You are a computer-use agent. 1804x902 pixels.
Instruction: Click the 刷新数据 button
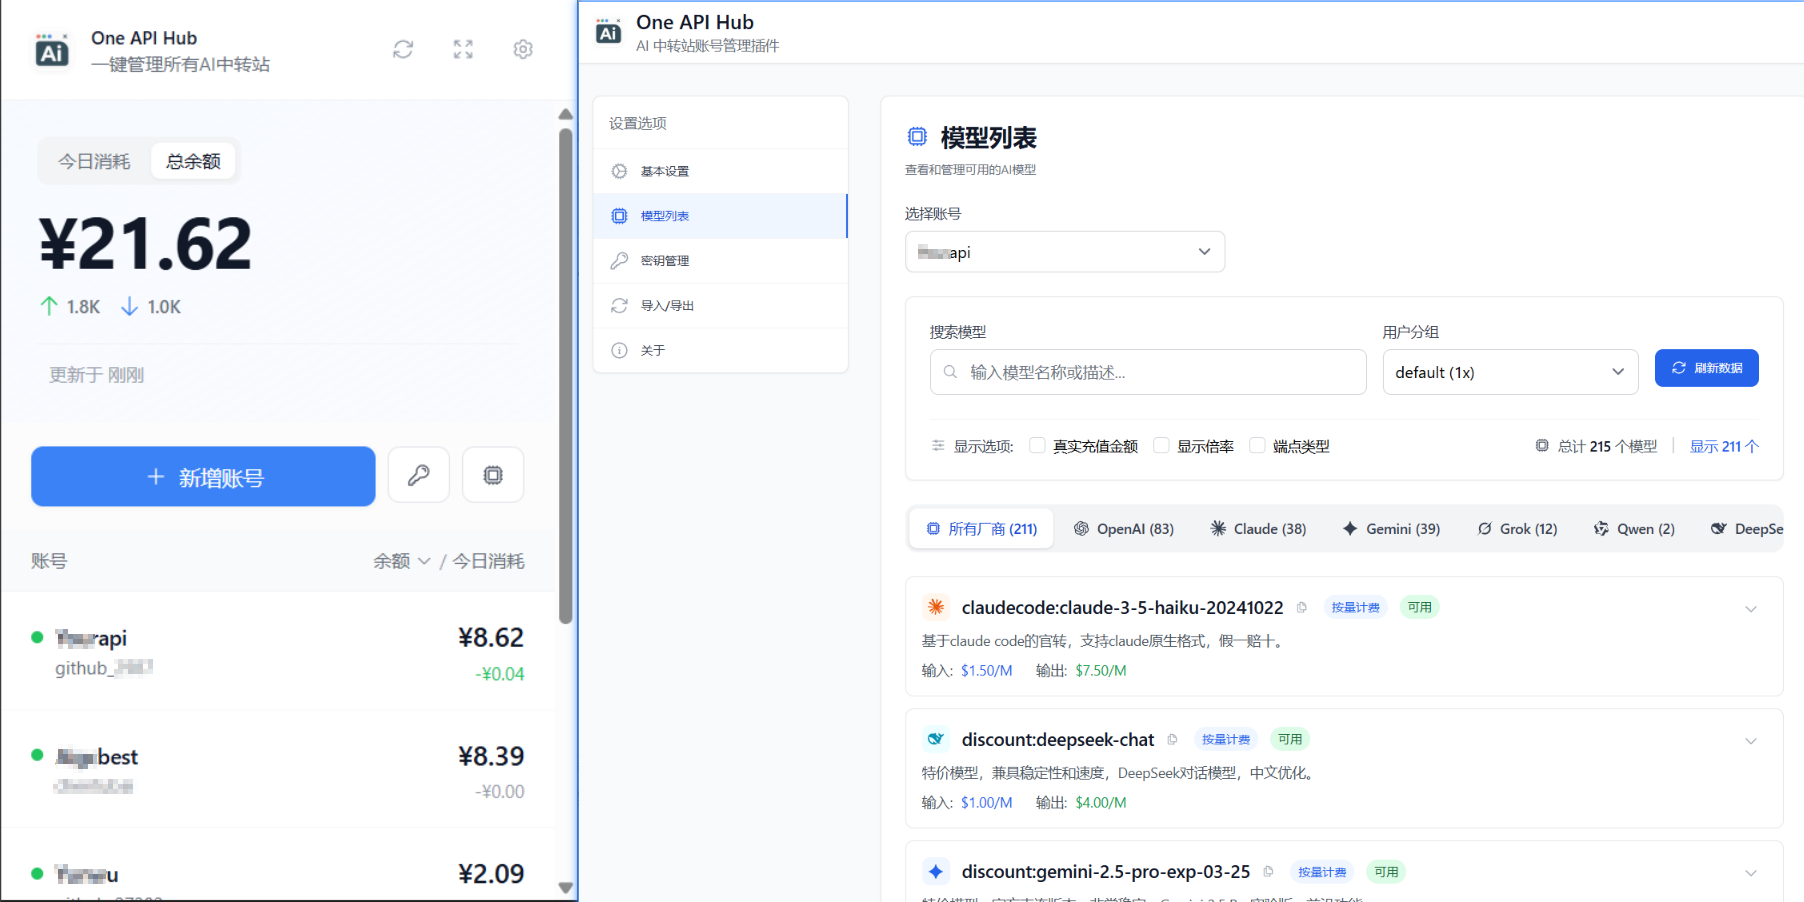click(x=1706, y=368)
